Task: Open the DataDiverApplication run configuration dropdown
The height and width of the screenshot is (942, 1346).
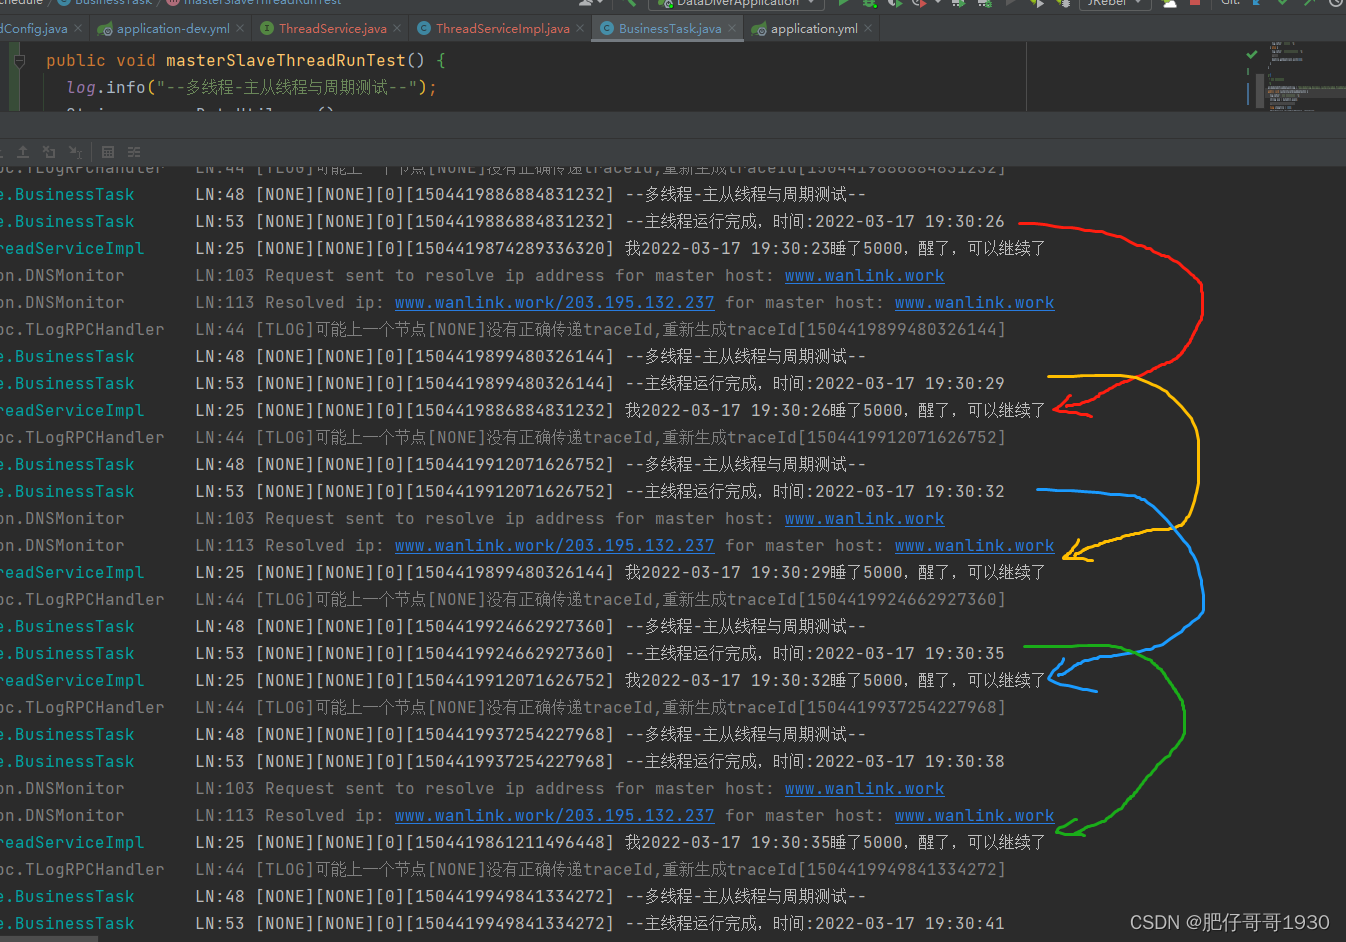Action: coord(736,3)
